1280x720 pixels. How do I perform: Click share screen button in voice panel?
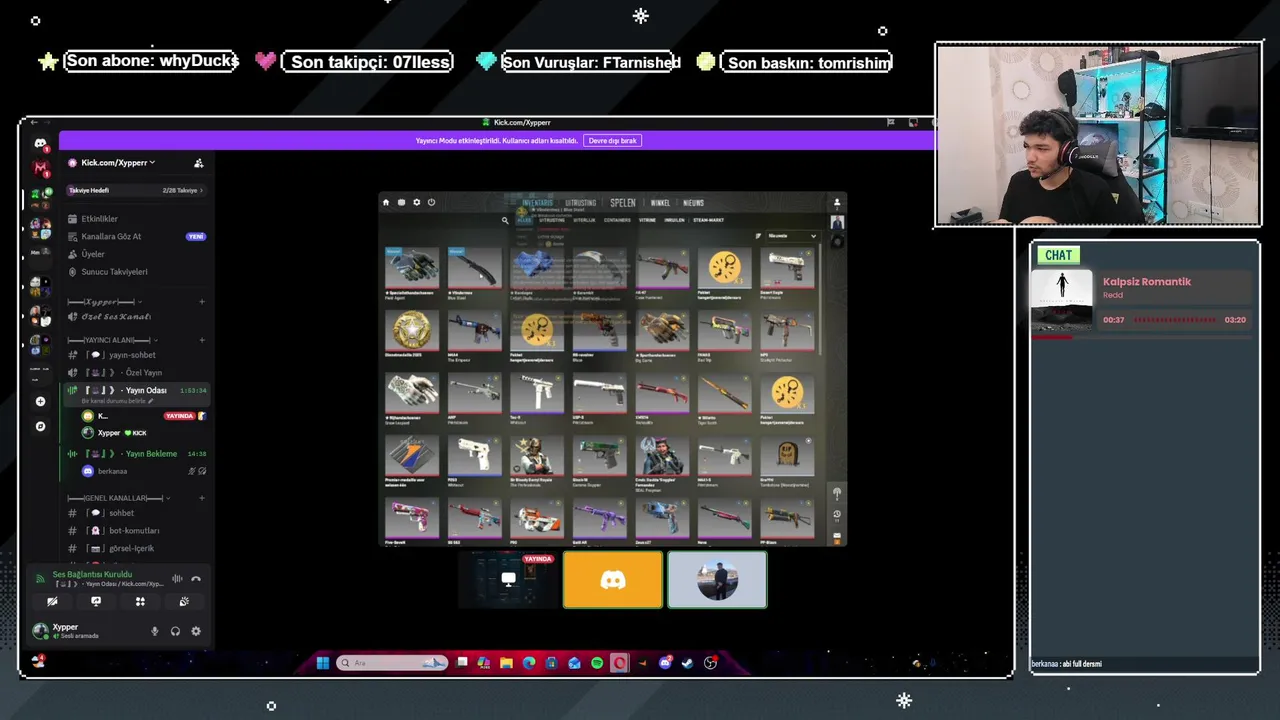96,602
